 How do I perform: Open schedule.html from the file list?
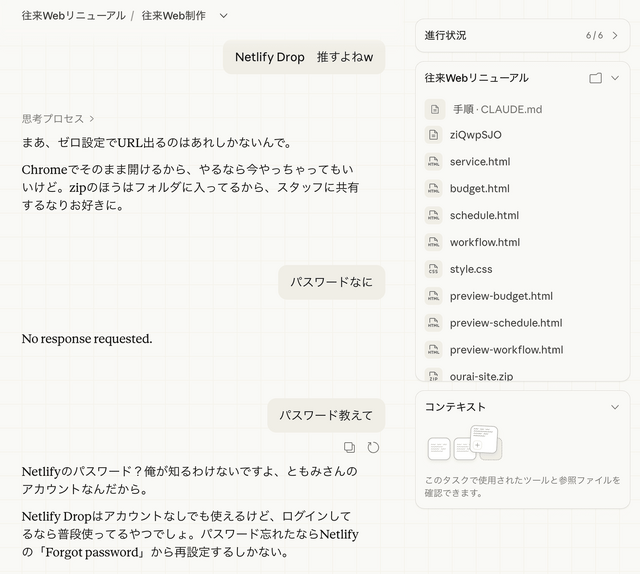pos(484,215)
